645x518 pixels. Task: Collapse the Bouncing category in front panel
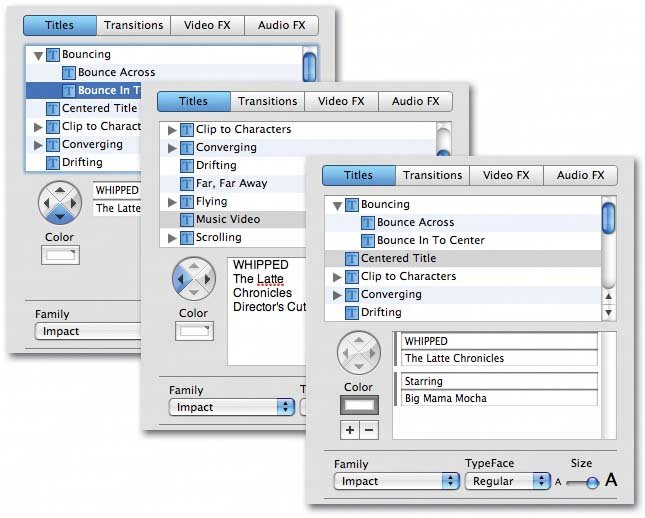337,205
